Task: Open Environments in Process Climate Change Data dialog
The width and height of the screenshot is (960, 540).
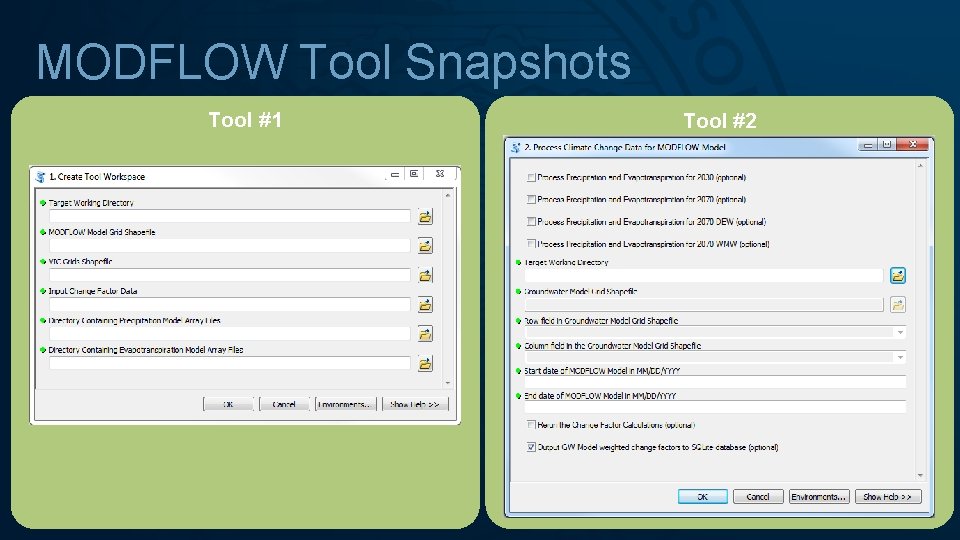Action: pyautogui.click(x=819, y=497)
